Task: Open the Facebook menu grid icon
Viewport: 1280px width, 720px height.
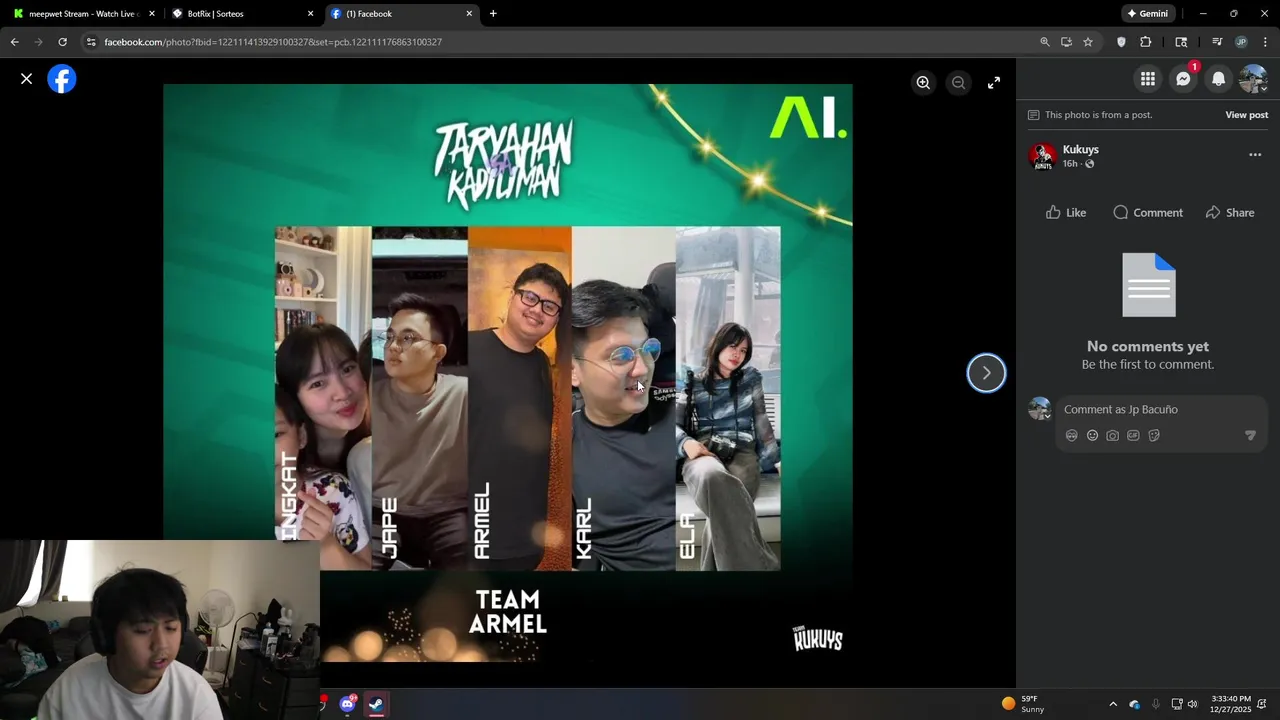Action: coord(1148,79)
